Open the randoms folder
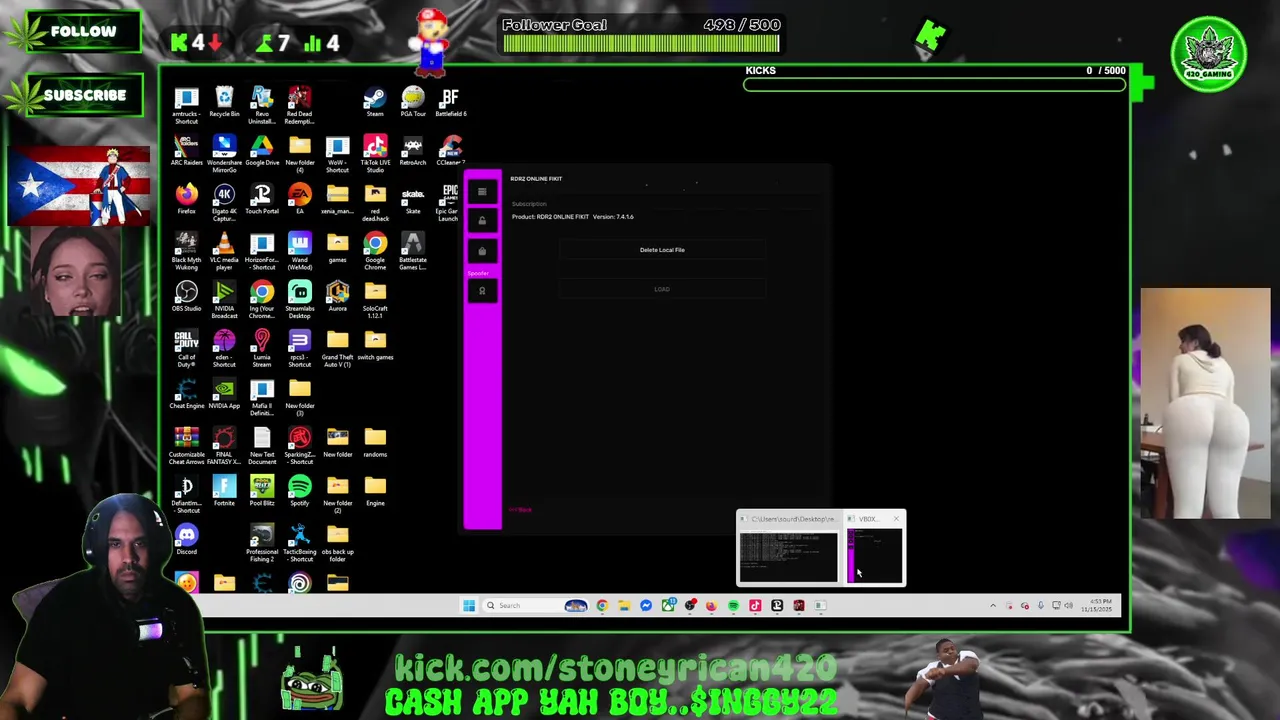 (x=375, y=443)
